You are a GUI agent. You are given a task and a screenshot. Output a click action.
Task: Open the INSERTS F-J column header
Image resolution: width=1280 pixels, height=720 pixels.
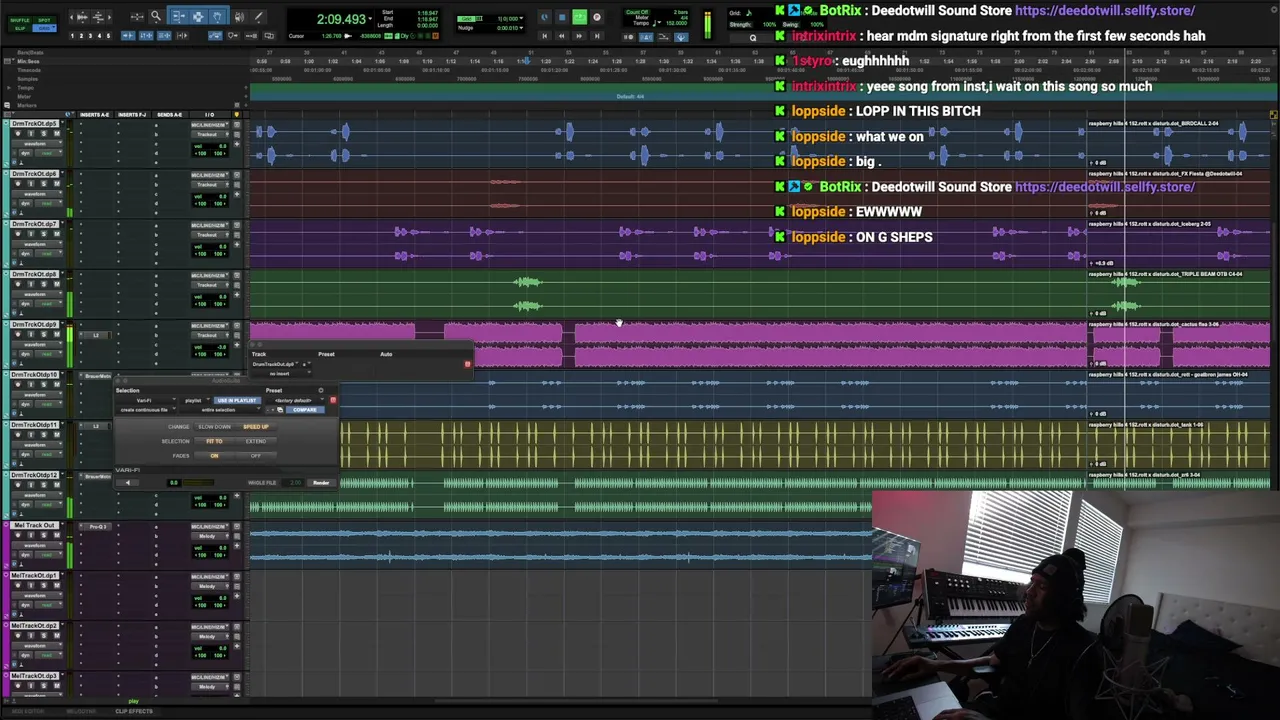coord(132,115)
